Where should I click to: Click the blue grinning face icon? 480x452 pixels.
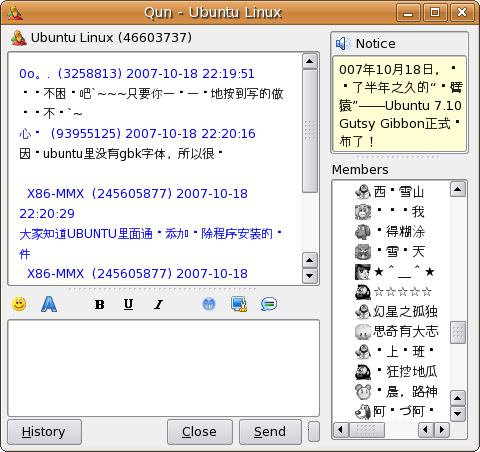[x=209, y=304]
